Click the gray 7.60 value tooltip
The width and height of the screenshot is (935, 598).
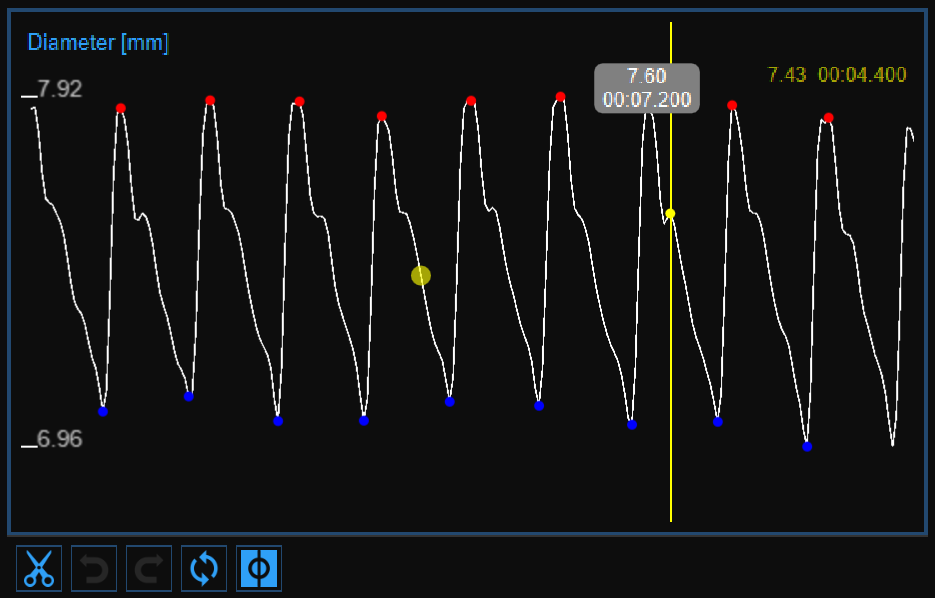[x=646, y=88]
